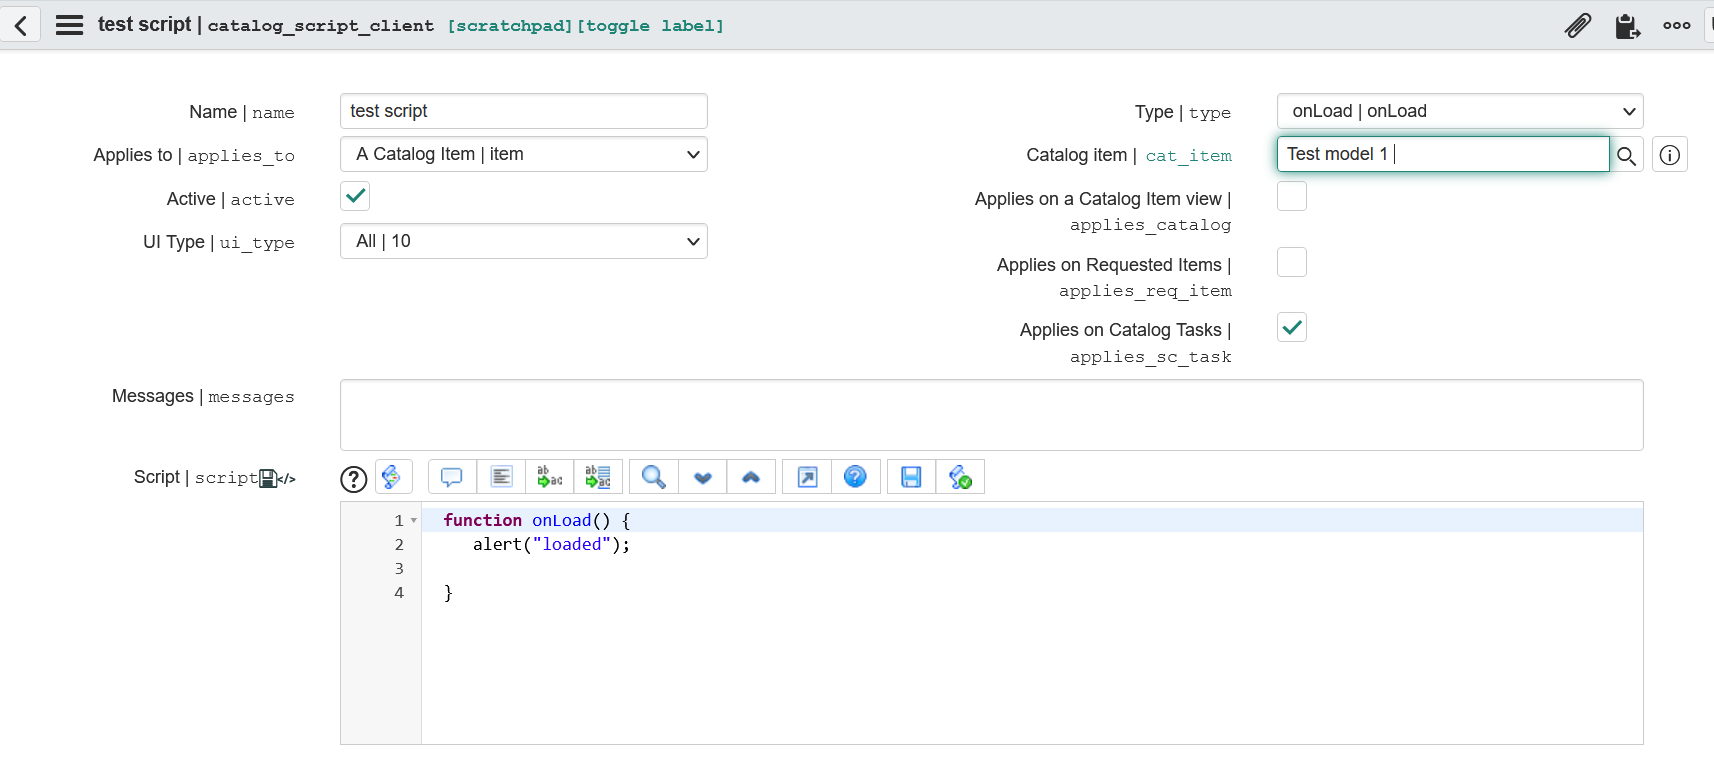The image size is (1714, 757).
Task: Open script editor help (blue question mark)
Action: pos(855,477)
